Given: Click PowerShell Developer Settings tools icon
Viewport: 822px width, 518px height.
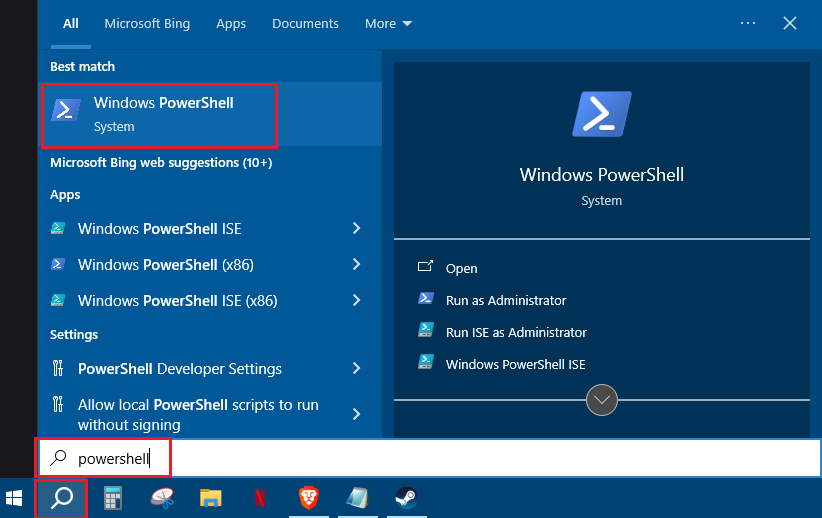Looking at the screenshot, I should (x=58, y=369).
